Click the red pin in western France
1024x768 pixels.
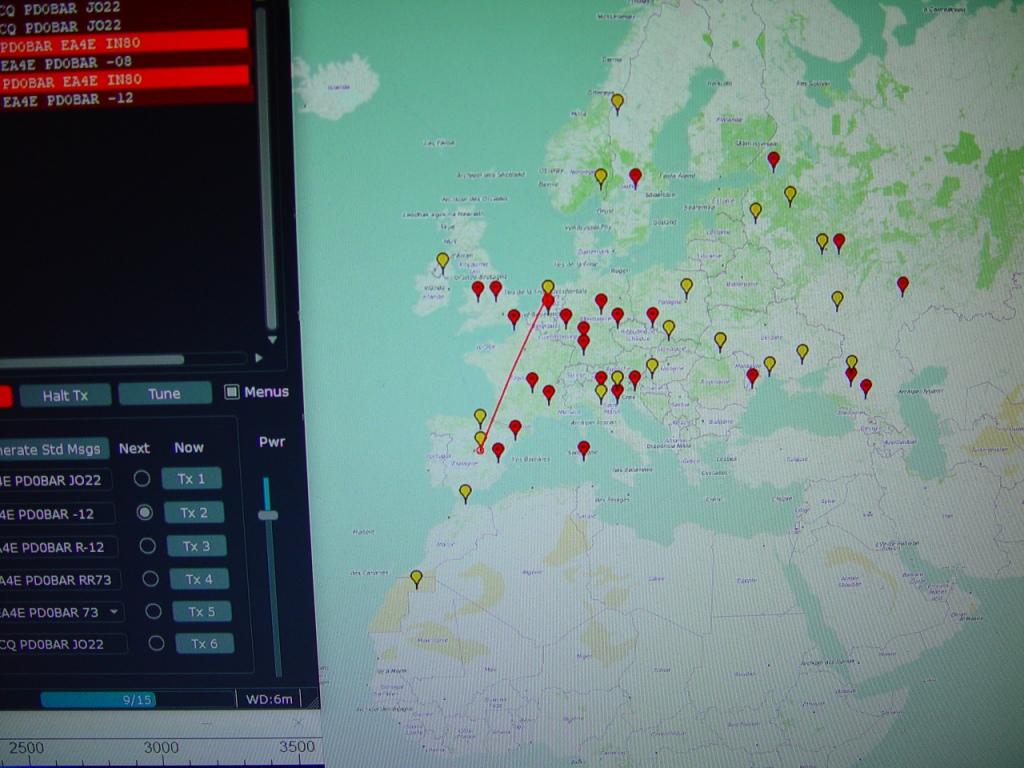click(532, 381)
